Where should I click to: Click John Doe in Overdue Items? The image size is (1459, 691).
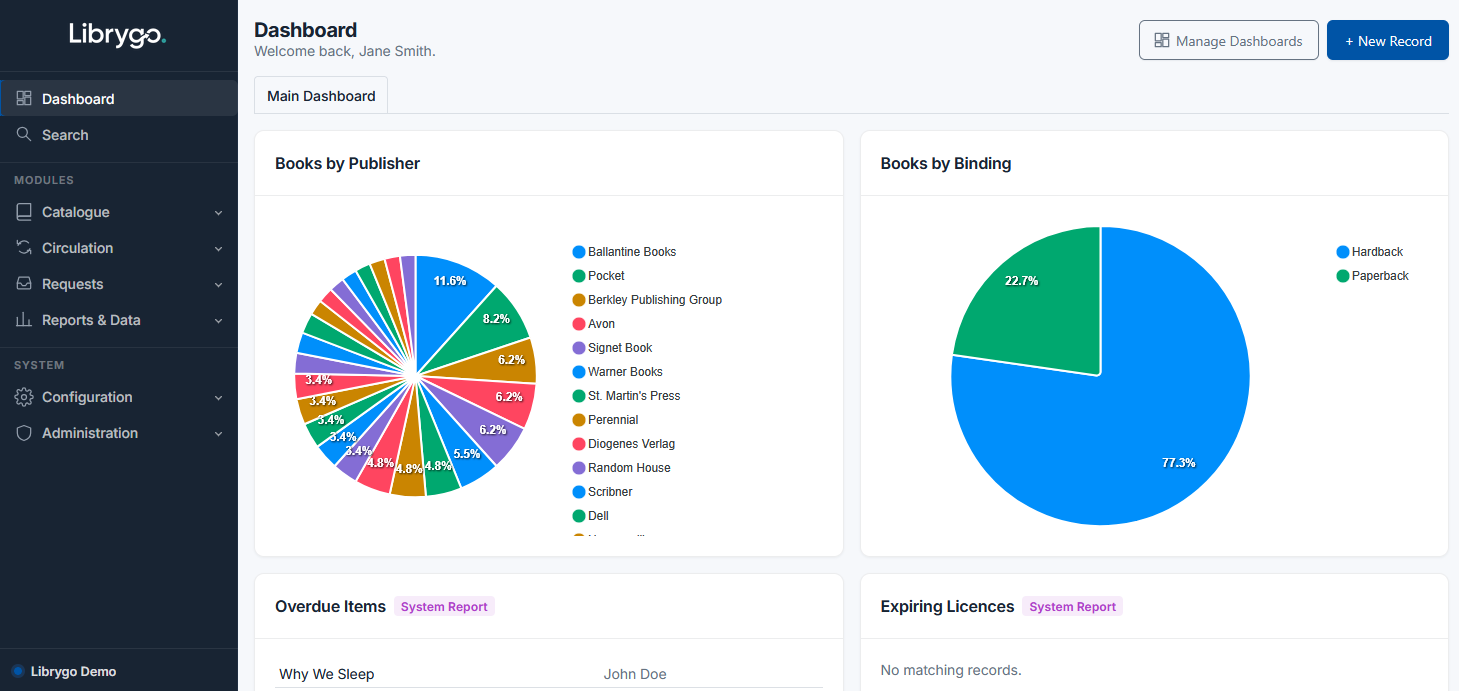tap(635, 674)
